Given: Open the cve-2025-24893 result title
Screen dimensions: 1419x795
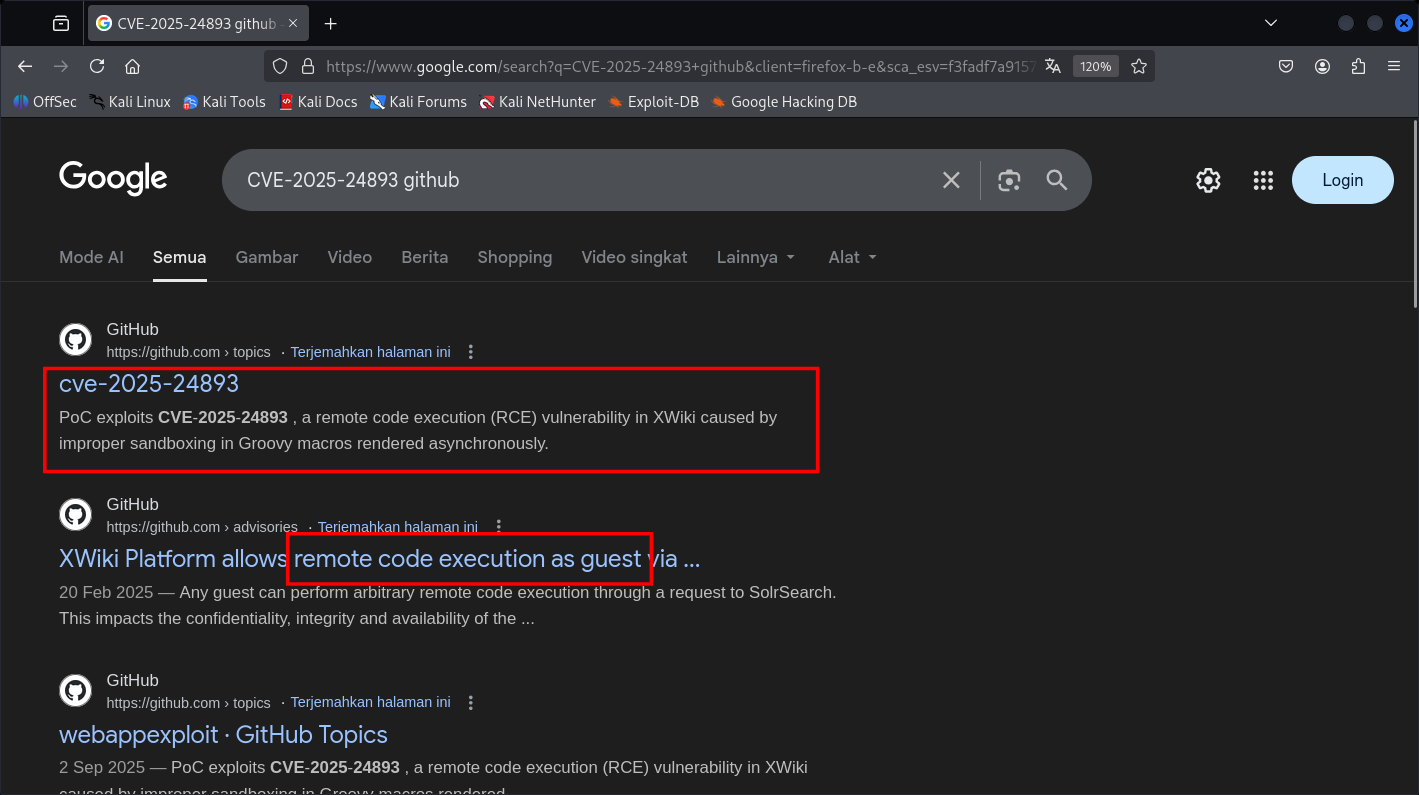Looking at the screenshot, I should 149,383.
